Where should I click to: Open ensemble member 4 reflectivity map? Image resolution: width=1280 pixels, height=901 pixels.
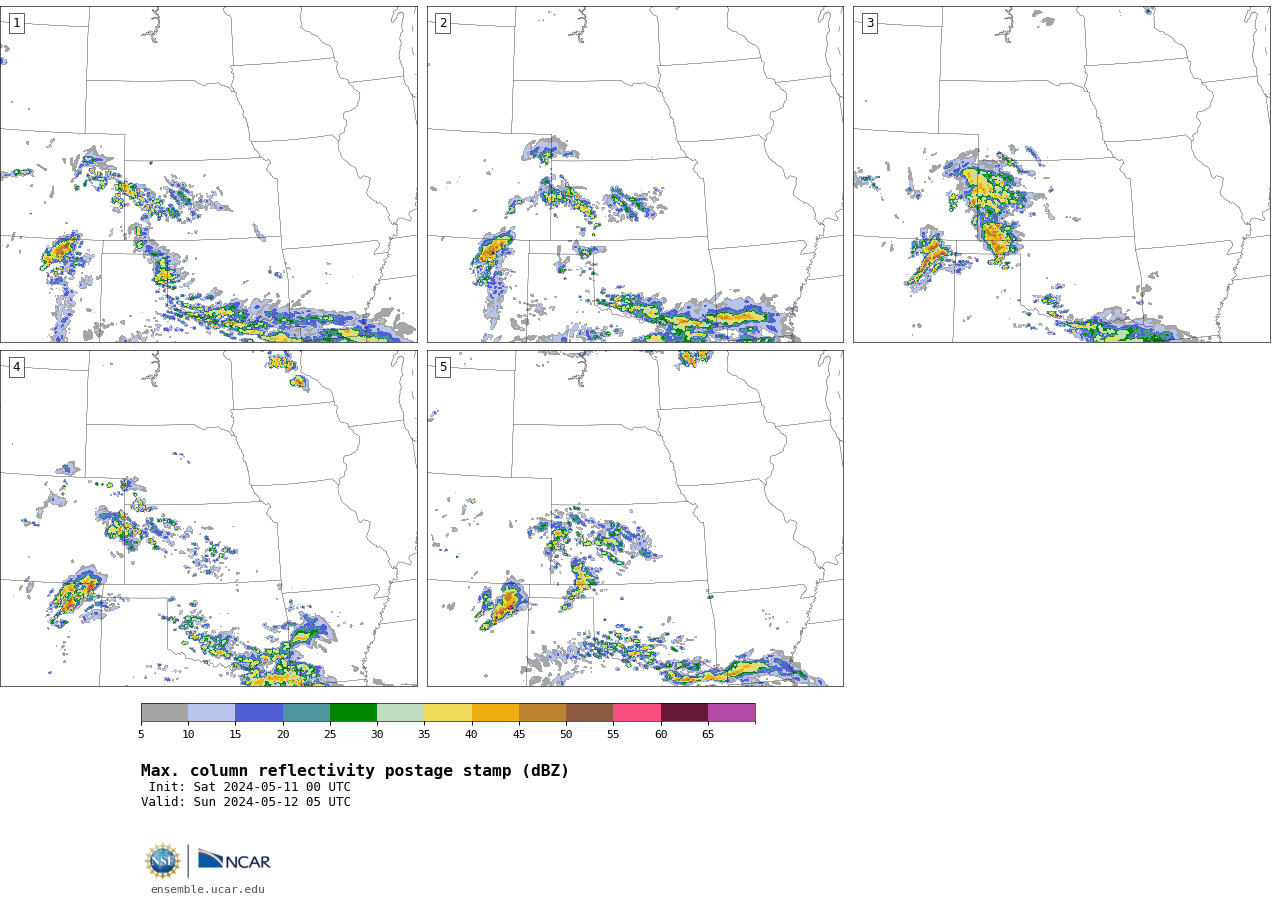(208, 518)
